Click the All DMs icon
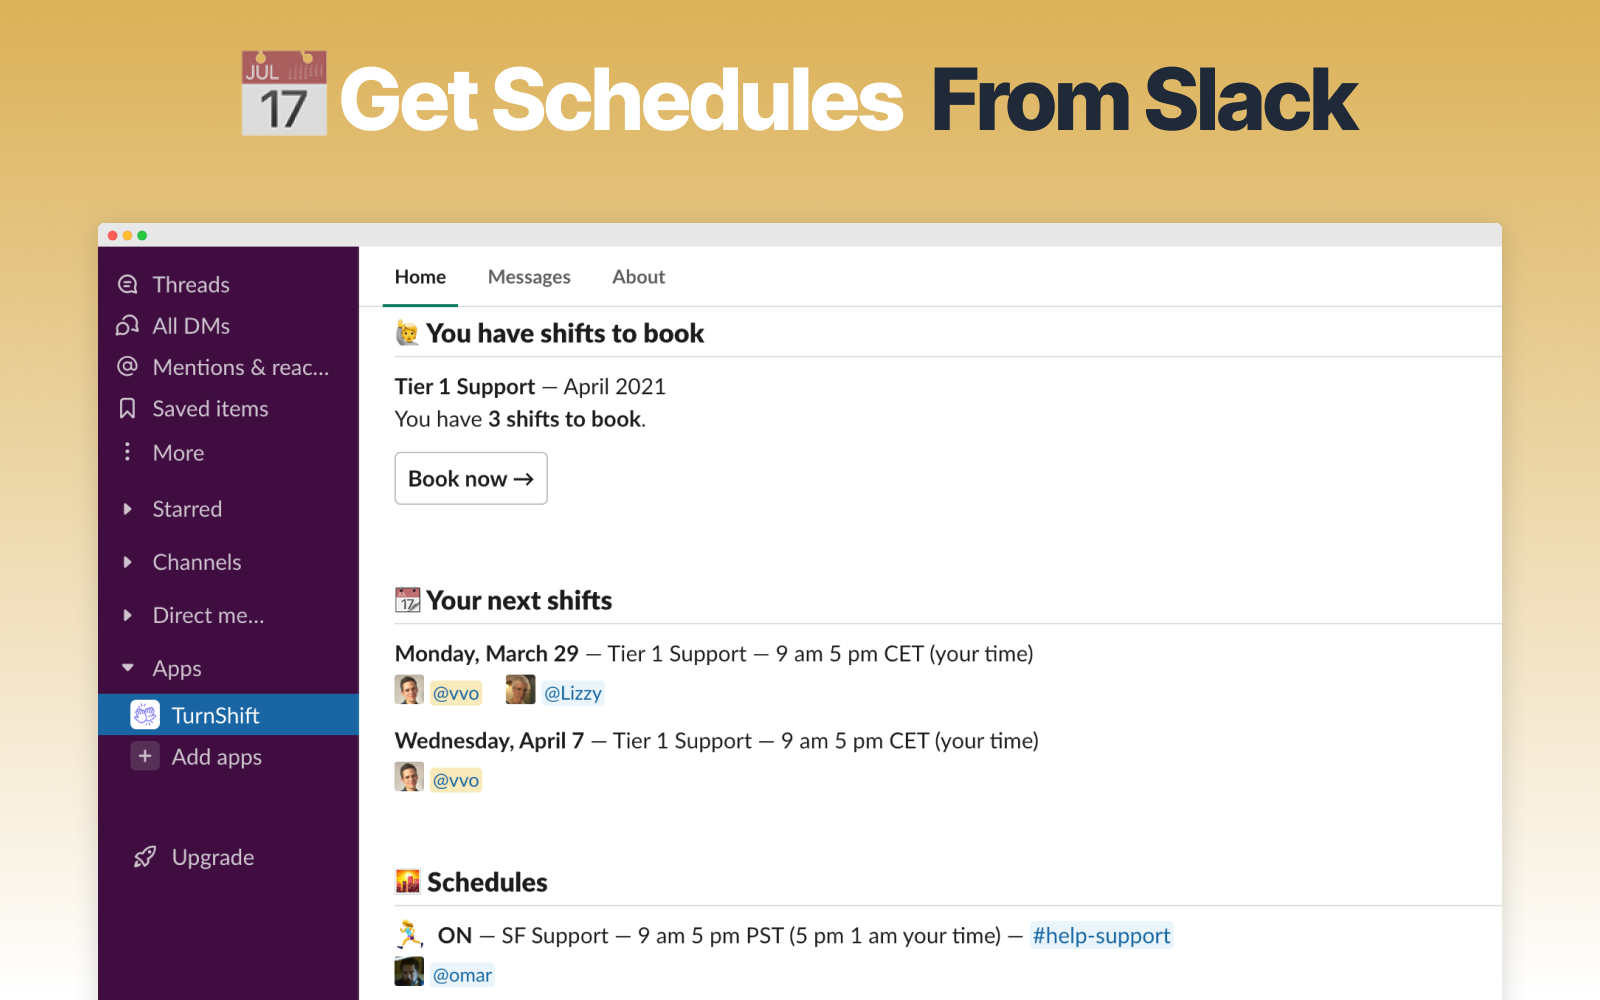Viewport: 1600px width, 1000px height. pyautogui.click(x=128, y=326)
